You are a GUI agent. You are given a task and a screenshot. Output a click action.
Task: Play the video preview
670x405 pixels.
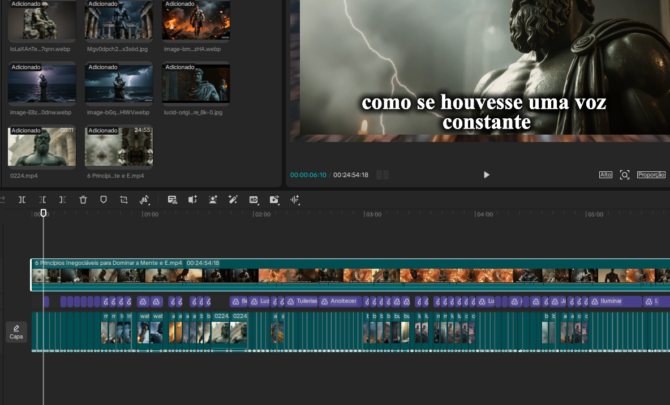487,175
